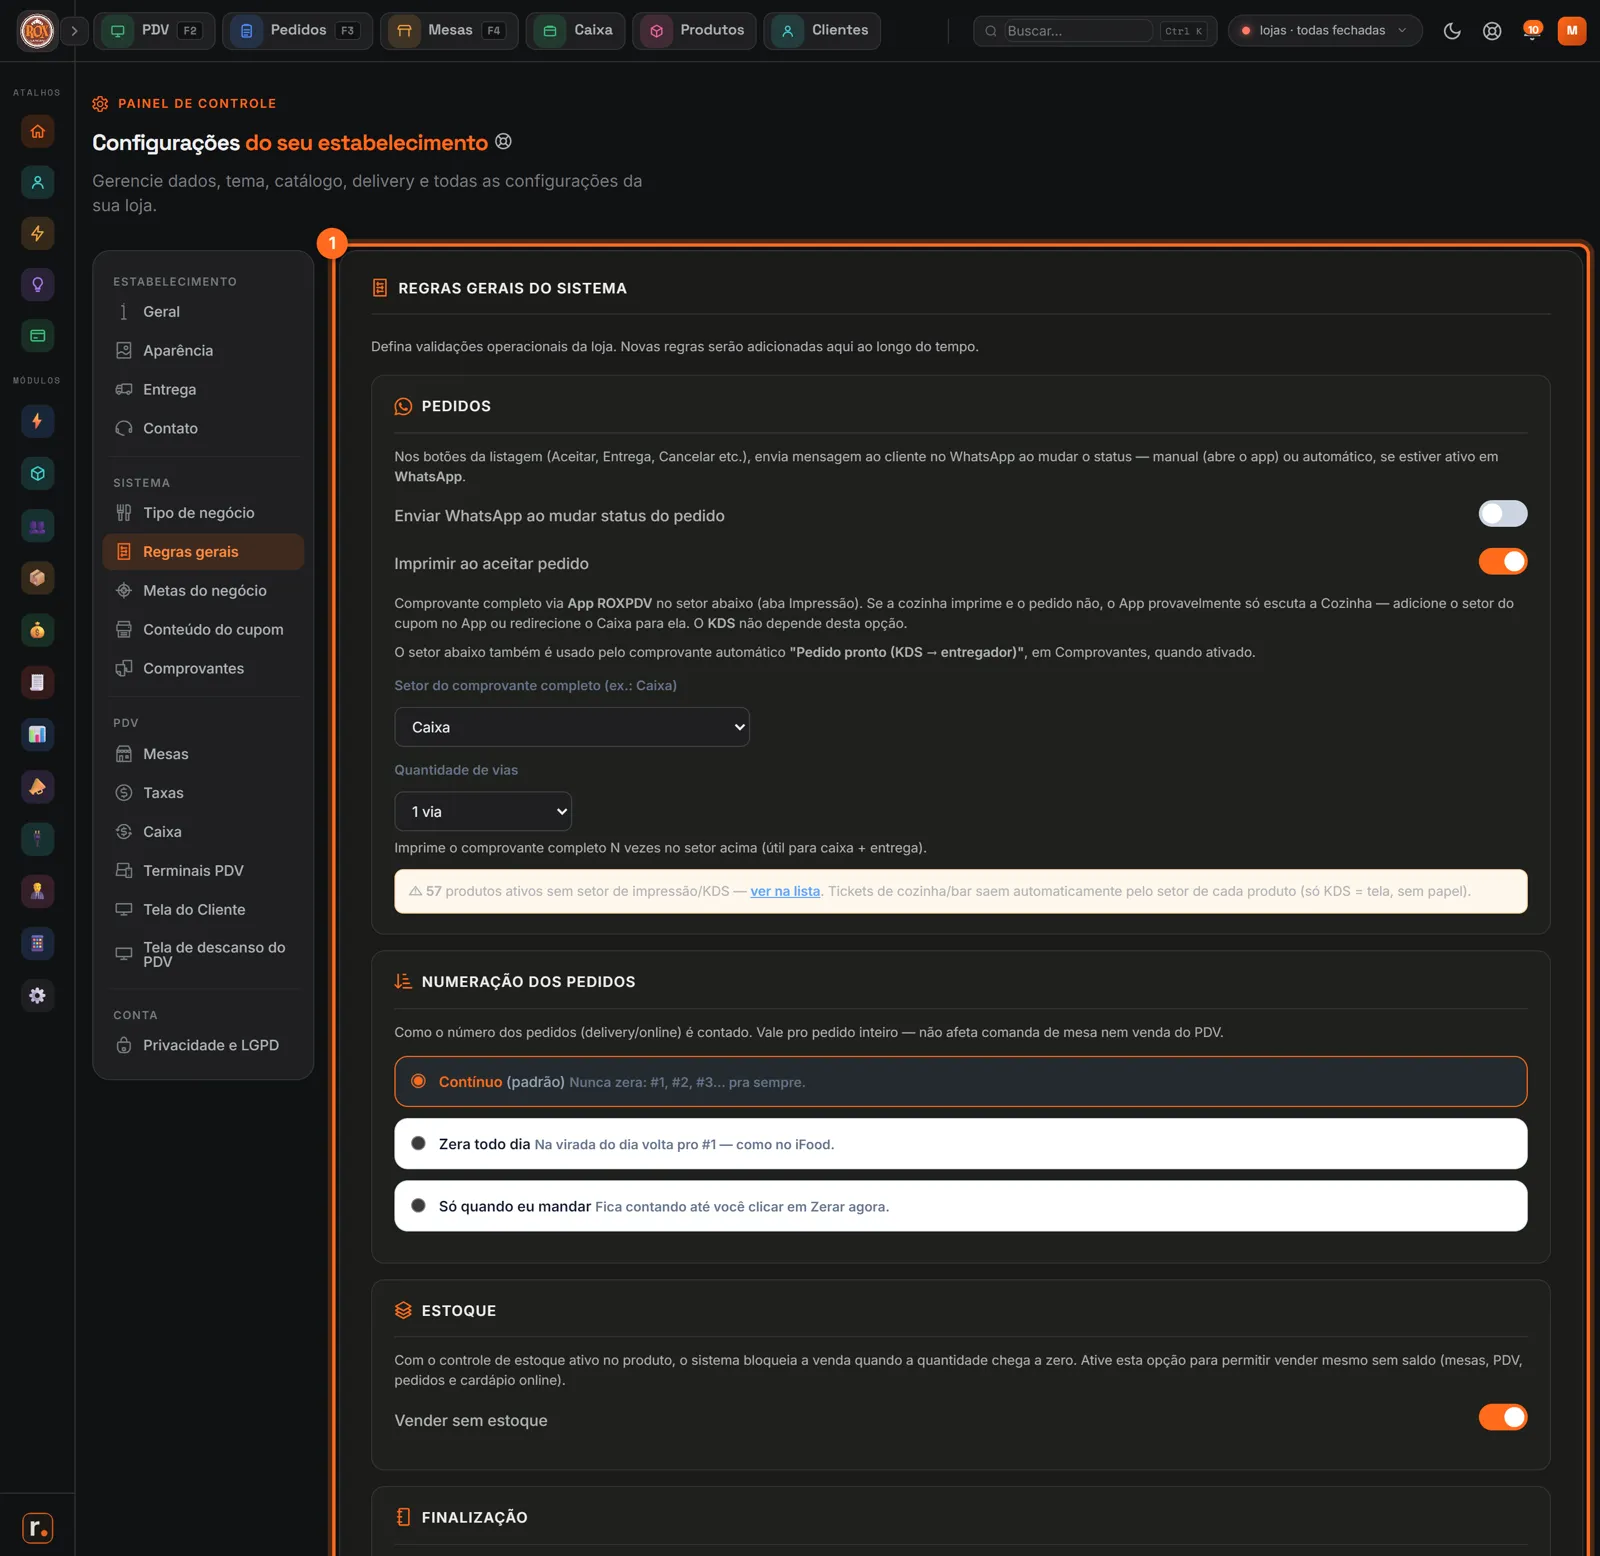This screenshot has height=1556, width=1600.
Task: Click the help icon beside page title
Action: pyautogui.click(x=504, y=142)
